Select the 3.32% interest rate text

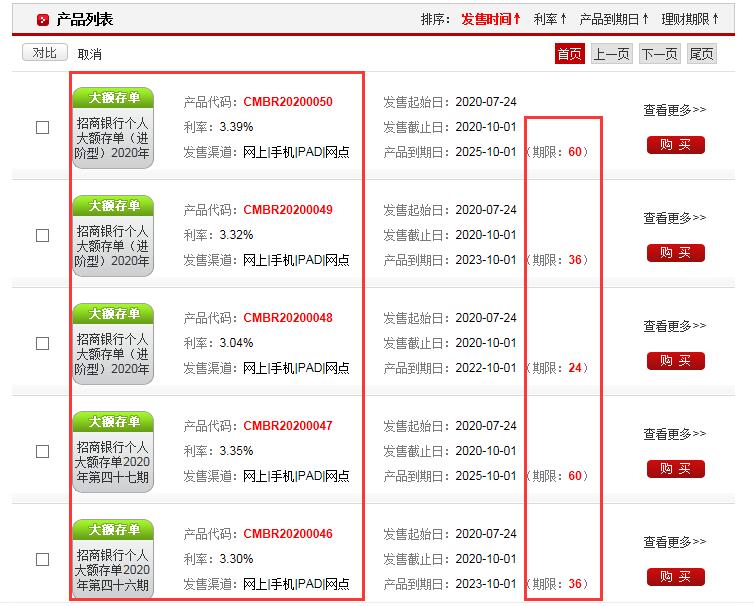tap(236, 235)
